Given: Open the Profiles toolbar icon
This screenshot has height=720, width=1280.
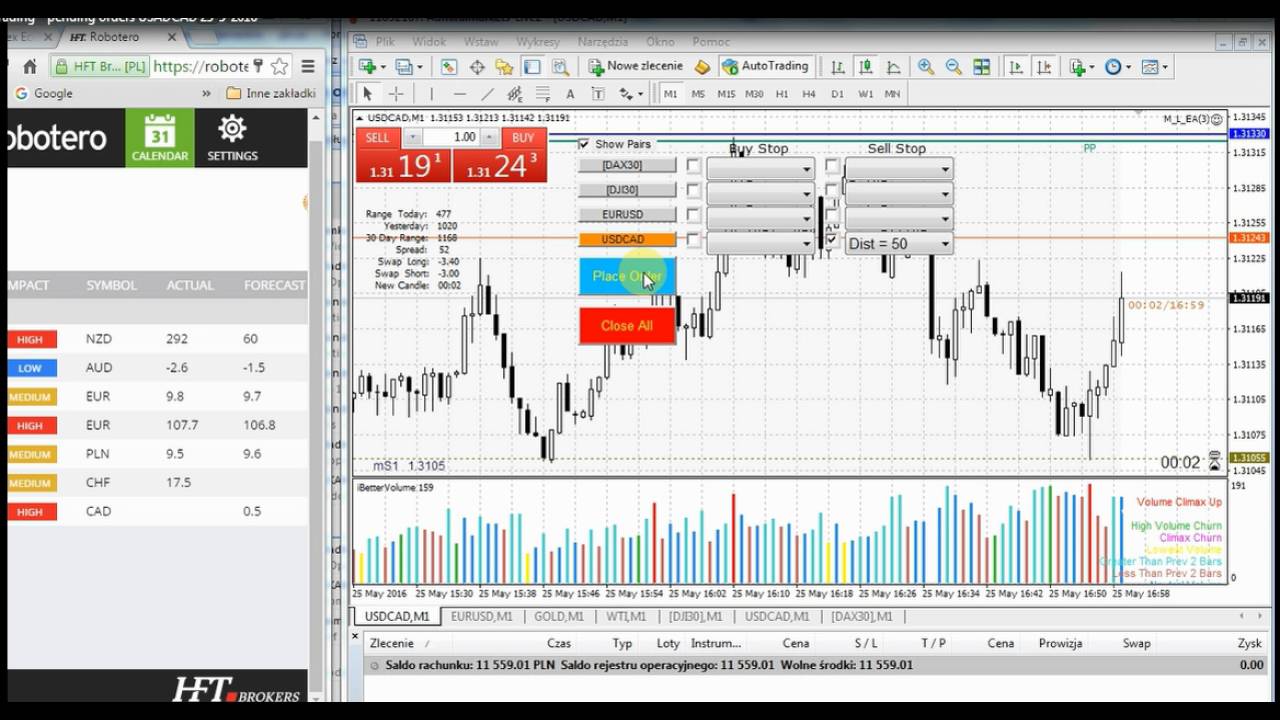Looking at the screenshot, I should (405, 67).
